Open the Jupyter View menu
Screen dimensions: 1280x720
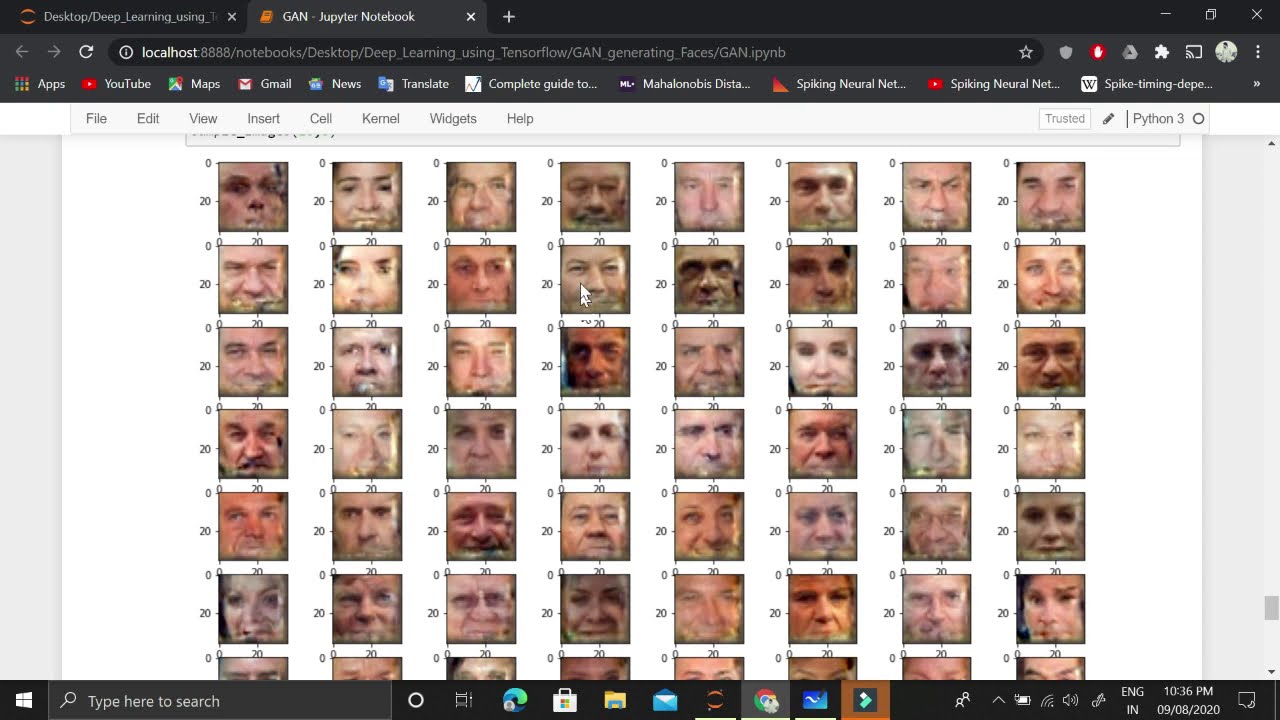click(203, 118)
